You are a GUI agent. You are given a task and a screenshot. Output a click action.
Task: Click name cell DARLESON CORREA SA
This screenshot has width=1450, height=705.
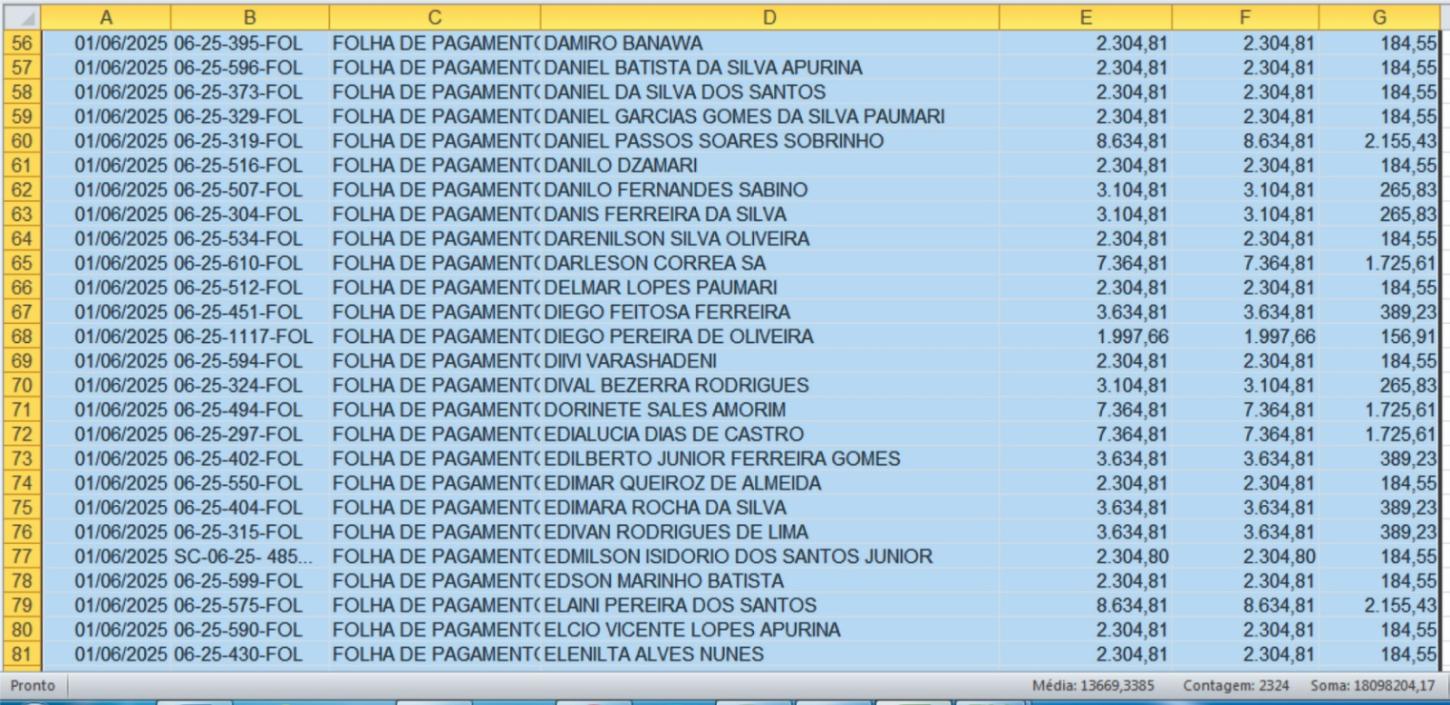point(655,263)
